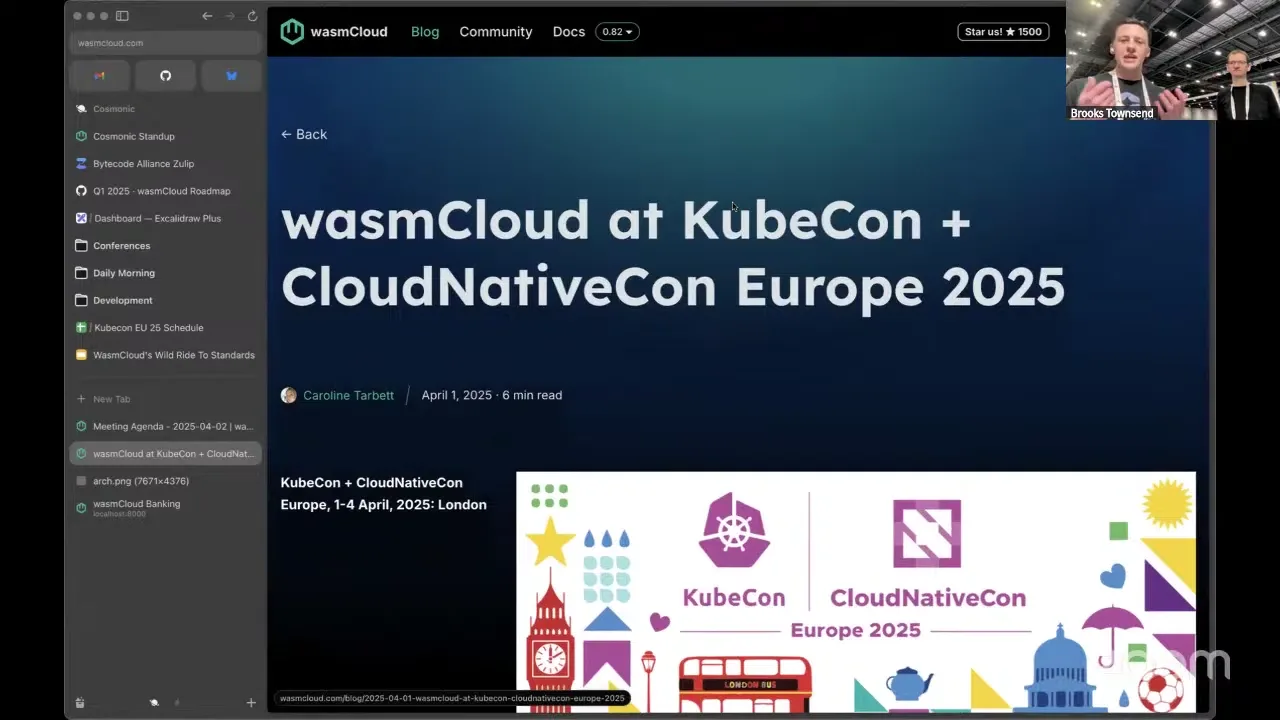Click the New Tab button
The image size is (1280, 720).
pyautogui.click(x=166, y=399)
